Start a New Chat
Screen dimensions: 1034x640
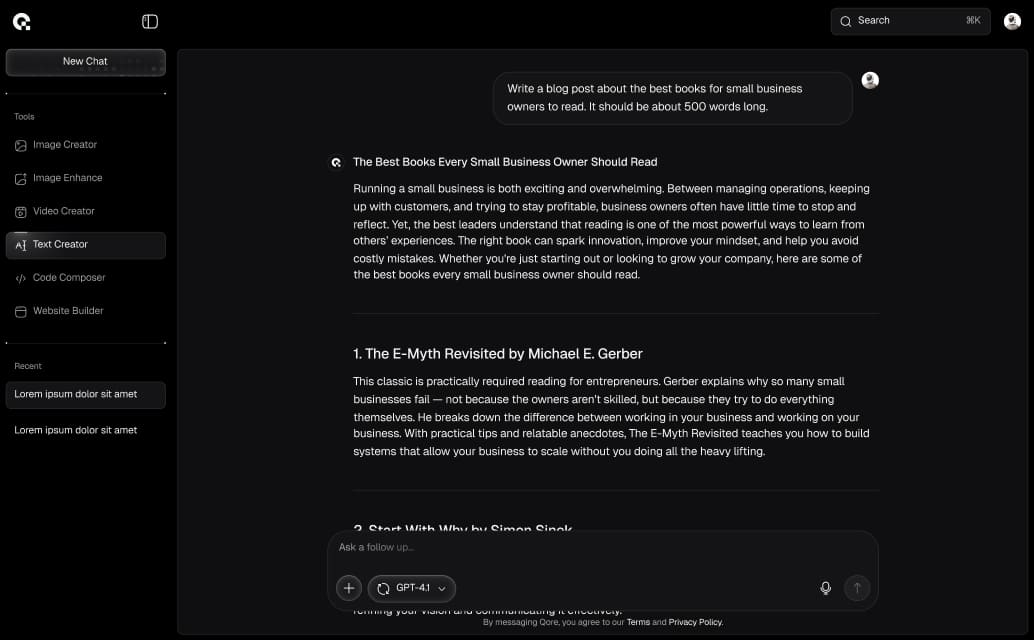pyautogui.click(x=85, y=62)
